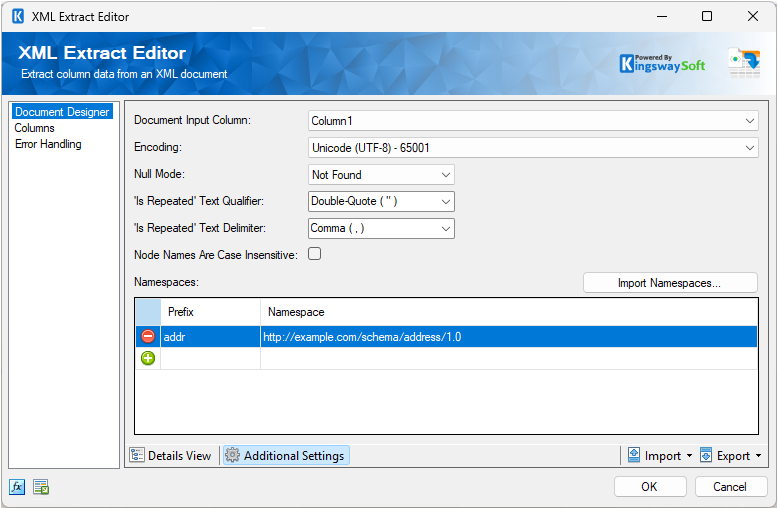Viewport: 778px width, 508px height.
Task: Open the Null Mode dropdown
Action: (x=381, y=175)
